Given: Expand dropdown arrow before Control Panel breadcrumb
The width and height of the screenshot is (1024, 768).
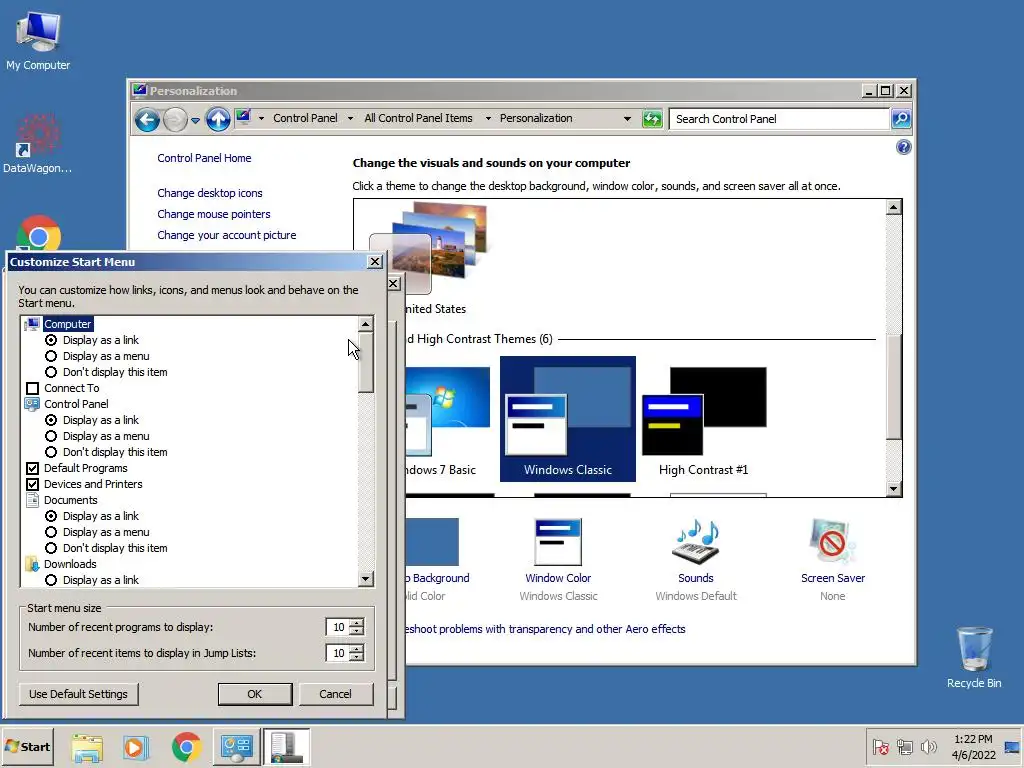Looking at the screenshot, I should 261,118.
